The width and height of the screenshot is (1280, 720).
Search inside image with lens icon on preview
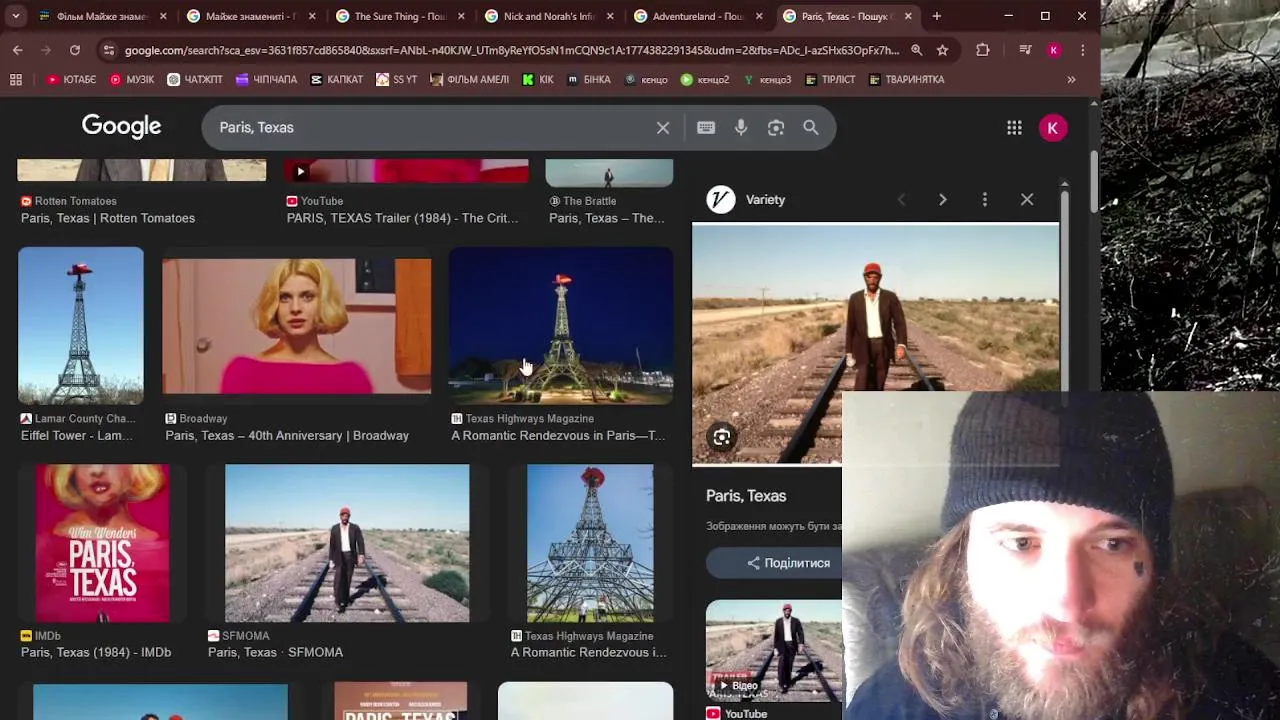point(722,437)
